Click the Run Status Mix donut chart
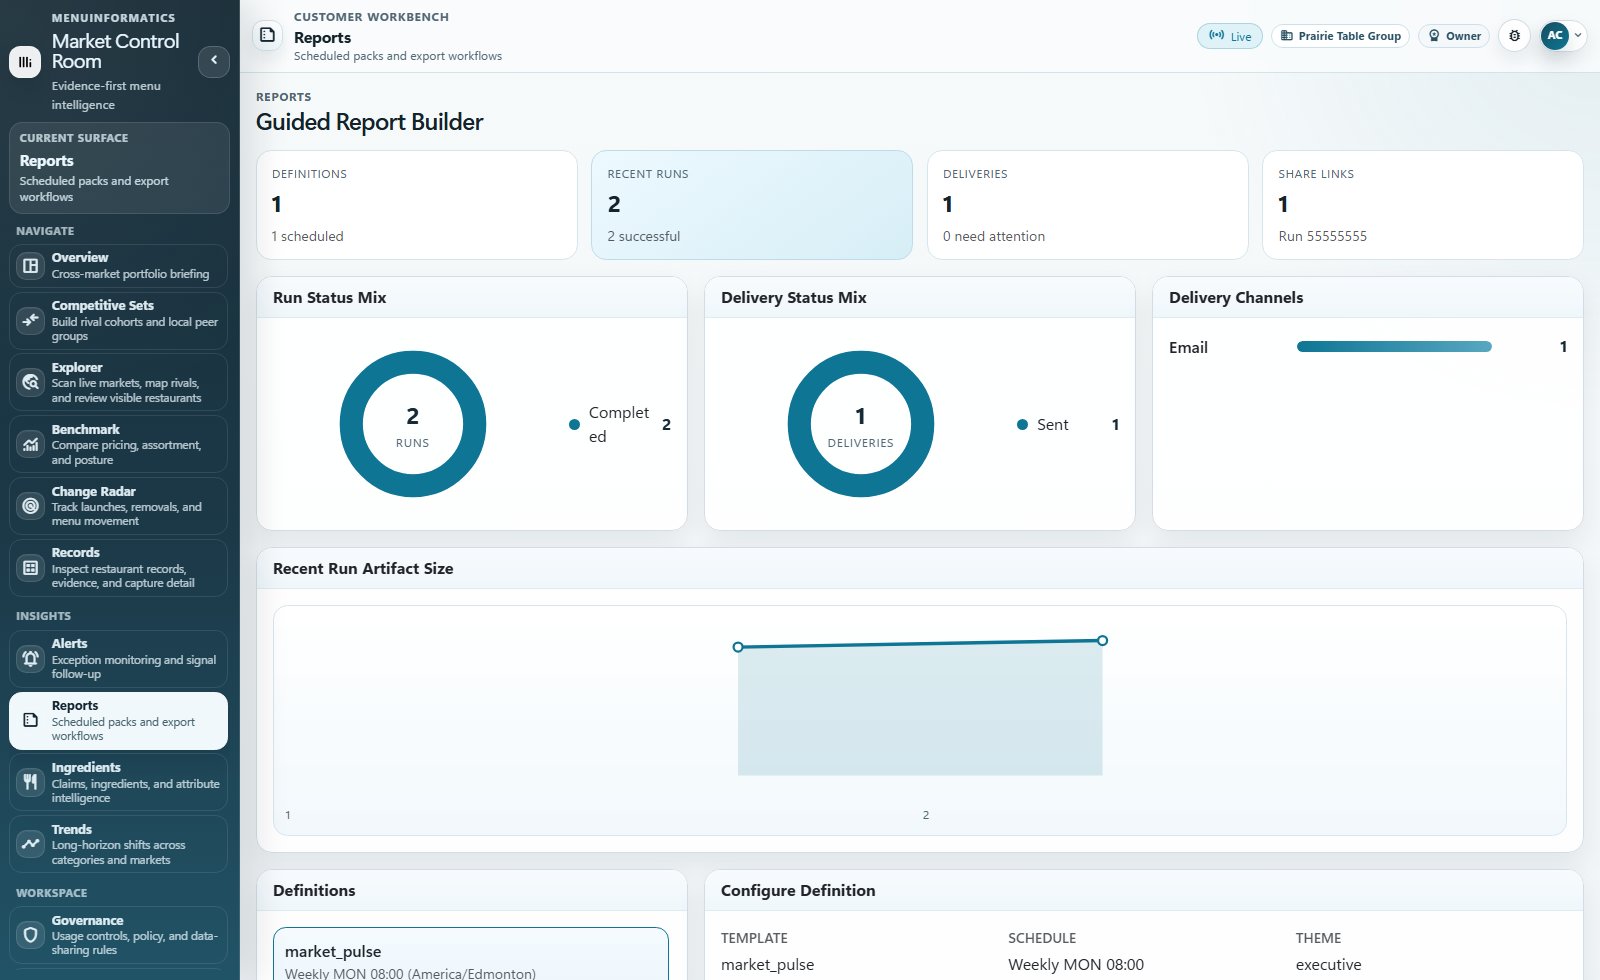 coord(413,424)
